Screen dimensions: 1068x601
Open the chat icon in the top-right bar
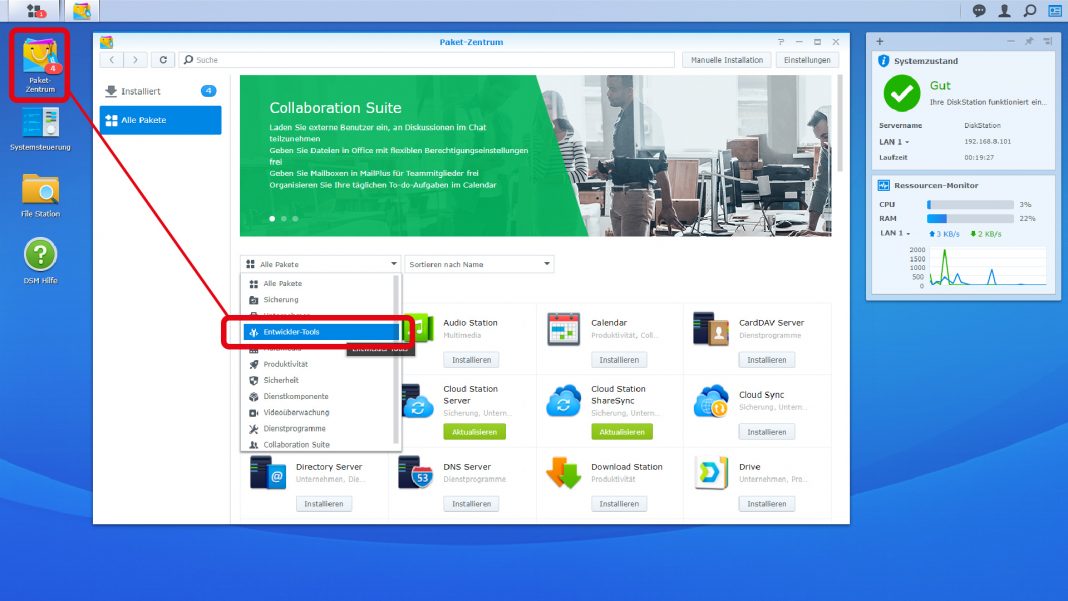pos(977,10)
